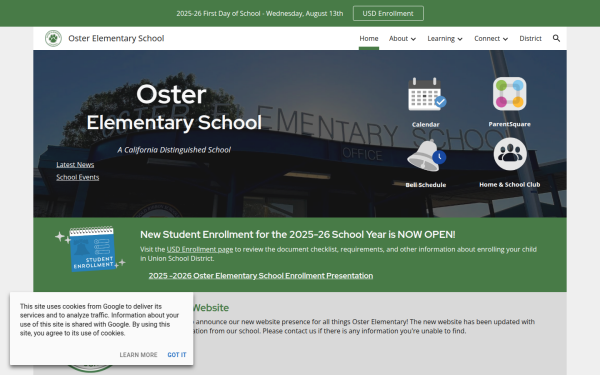Open the ParentSquare icon
This screenshot has width=600, height=375.
(x=509, y=94)
